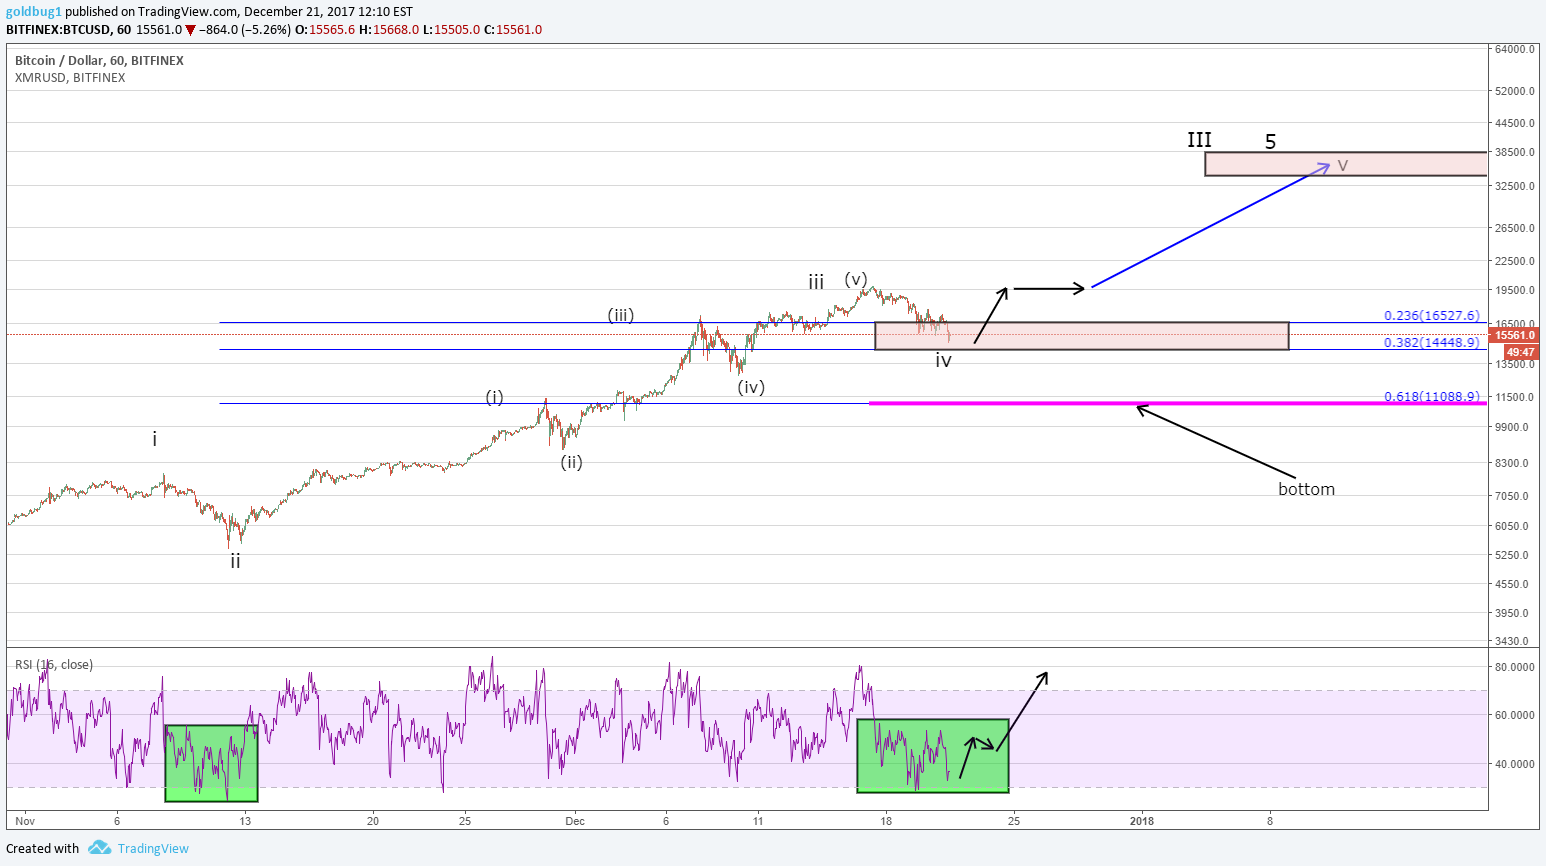Open the TradingView link in footer
This screenshot has width=1546, height=866.
point(153,849)
